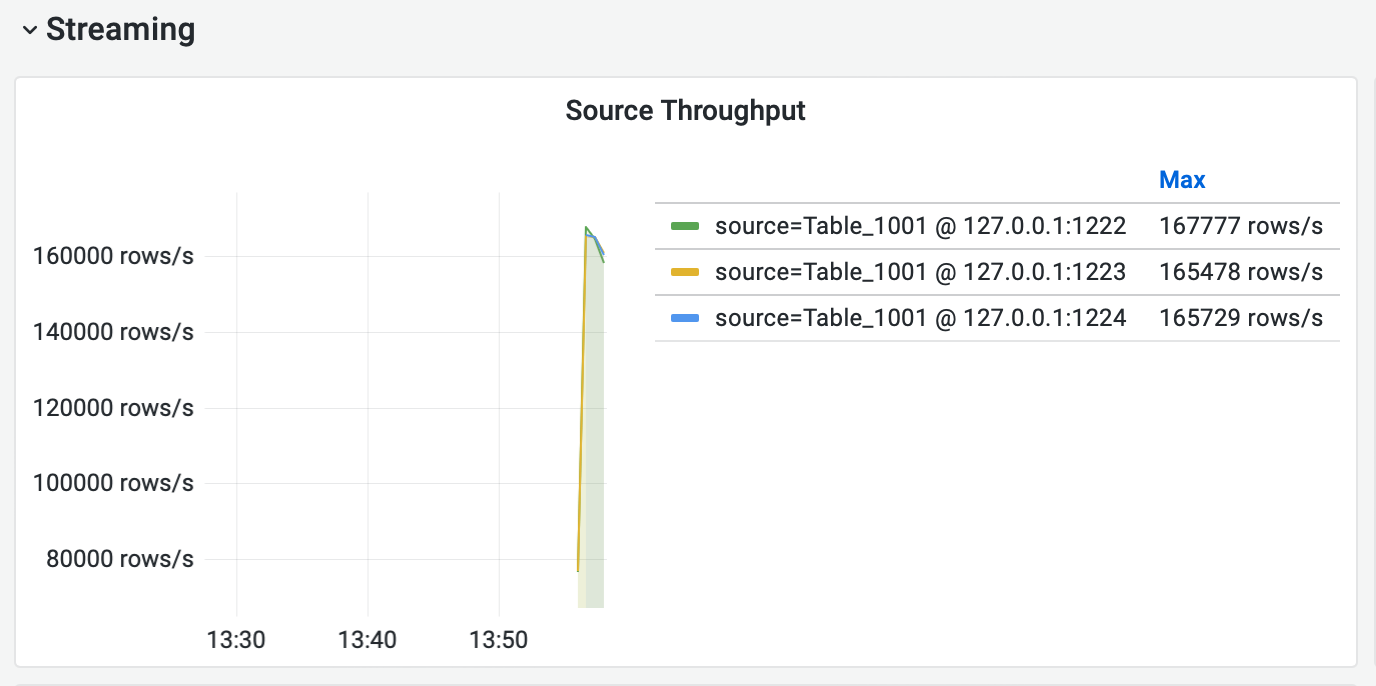Screen dimensions: 1376x686
Task: Click the Max value 165478 rows/s
Action: (1241, 272)
